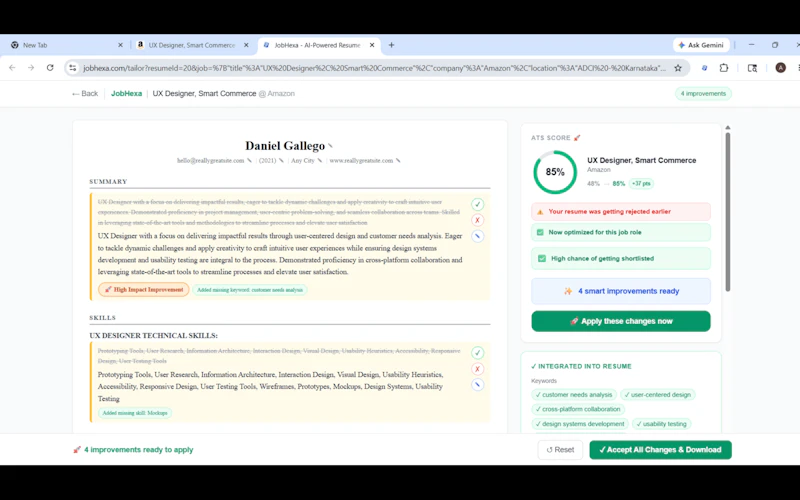
Task: Click the Now optimized for this job role item
Action: (x=620, y=232)
